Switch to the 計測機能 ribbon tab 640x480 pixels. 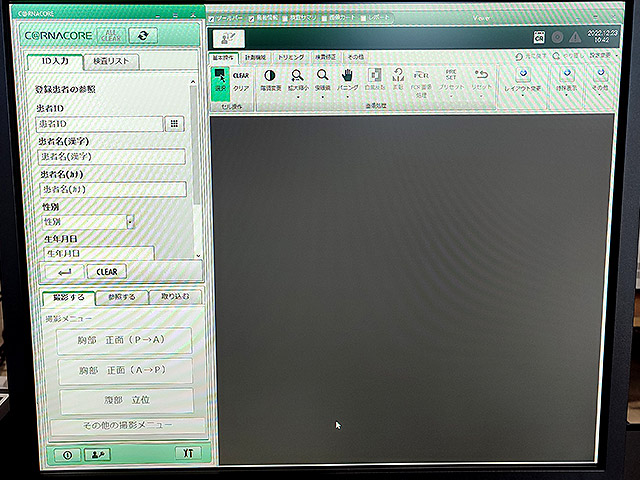(256, 58)
